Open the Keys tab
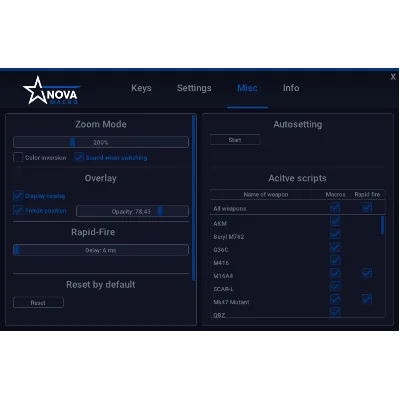This screenshot has width=400, height=400. pos(141,88)
